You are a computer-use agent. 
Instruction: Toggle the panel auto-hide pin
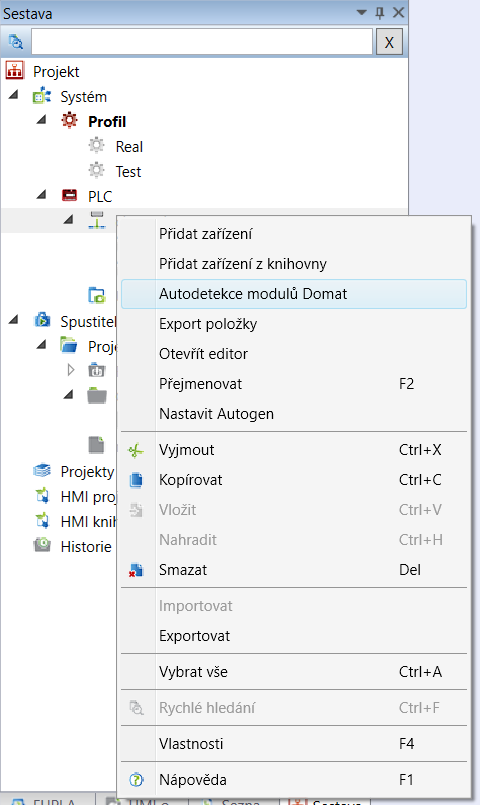(x=380, y=13)
